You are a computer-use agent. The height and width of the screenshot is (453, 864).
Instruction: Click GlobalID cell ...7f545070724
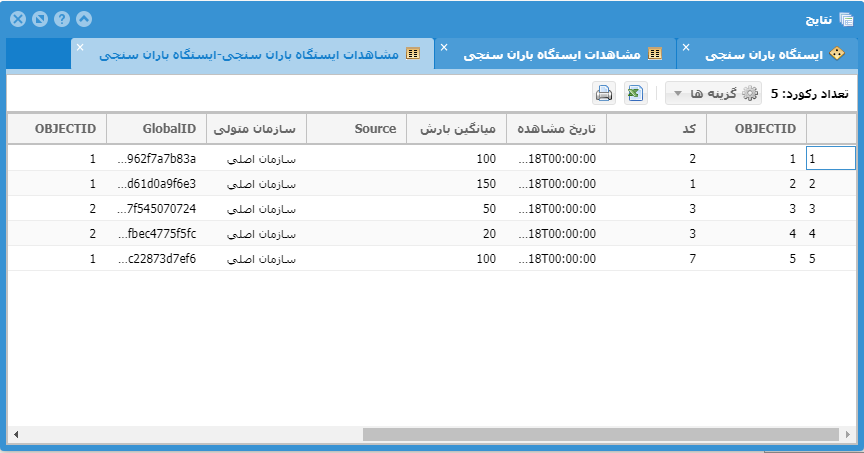pyautogui.click(x=156, y=209)
